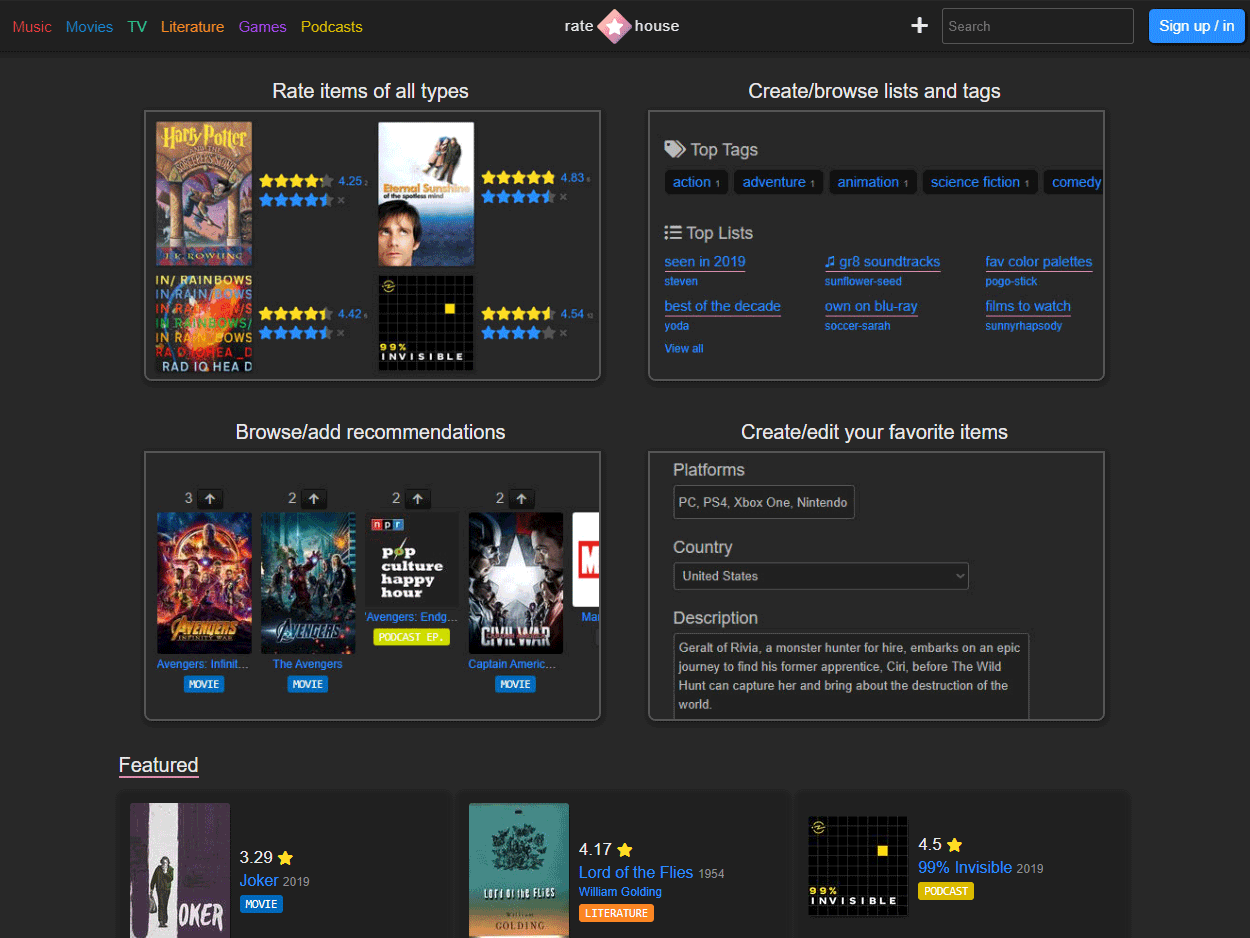1250x938 pixels.
Task: Open the best of the decade list
Action: pos(722,306)
